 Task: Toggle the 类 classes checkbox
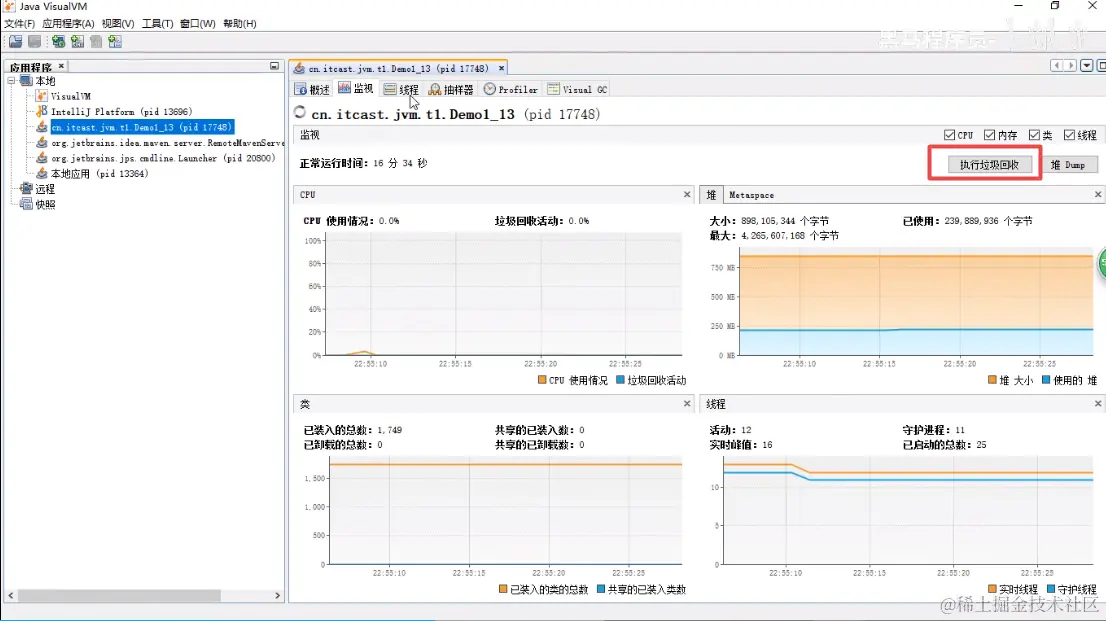pos(1034,135)
